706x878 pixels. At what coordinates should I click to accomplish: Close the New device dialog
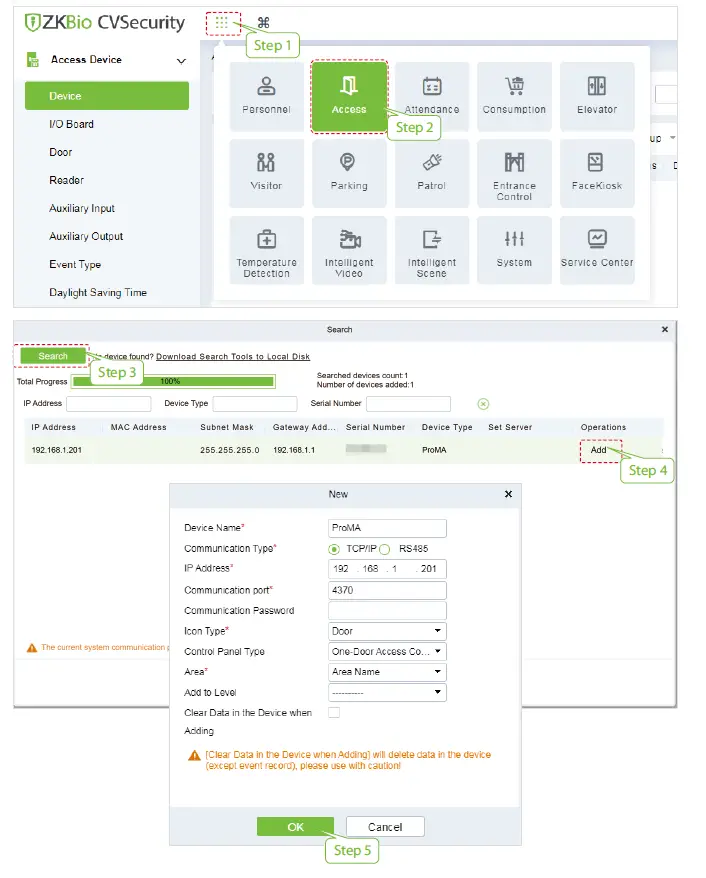[508, 494]
